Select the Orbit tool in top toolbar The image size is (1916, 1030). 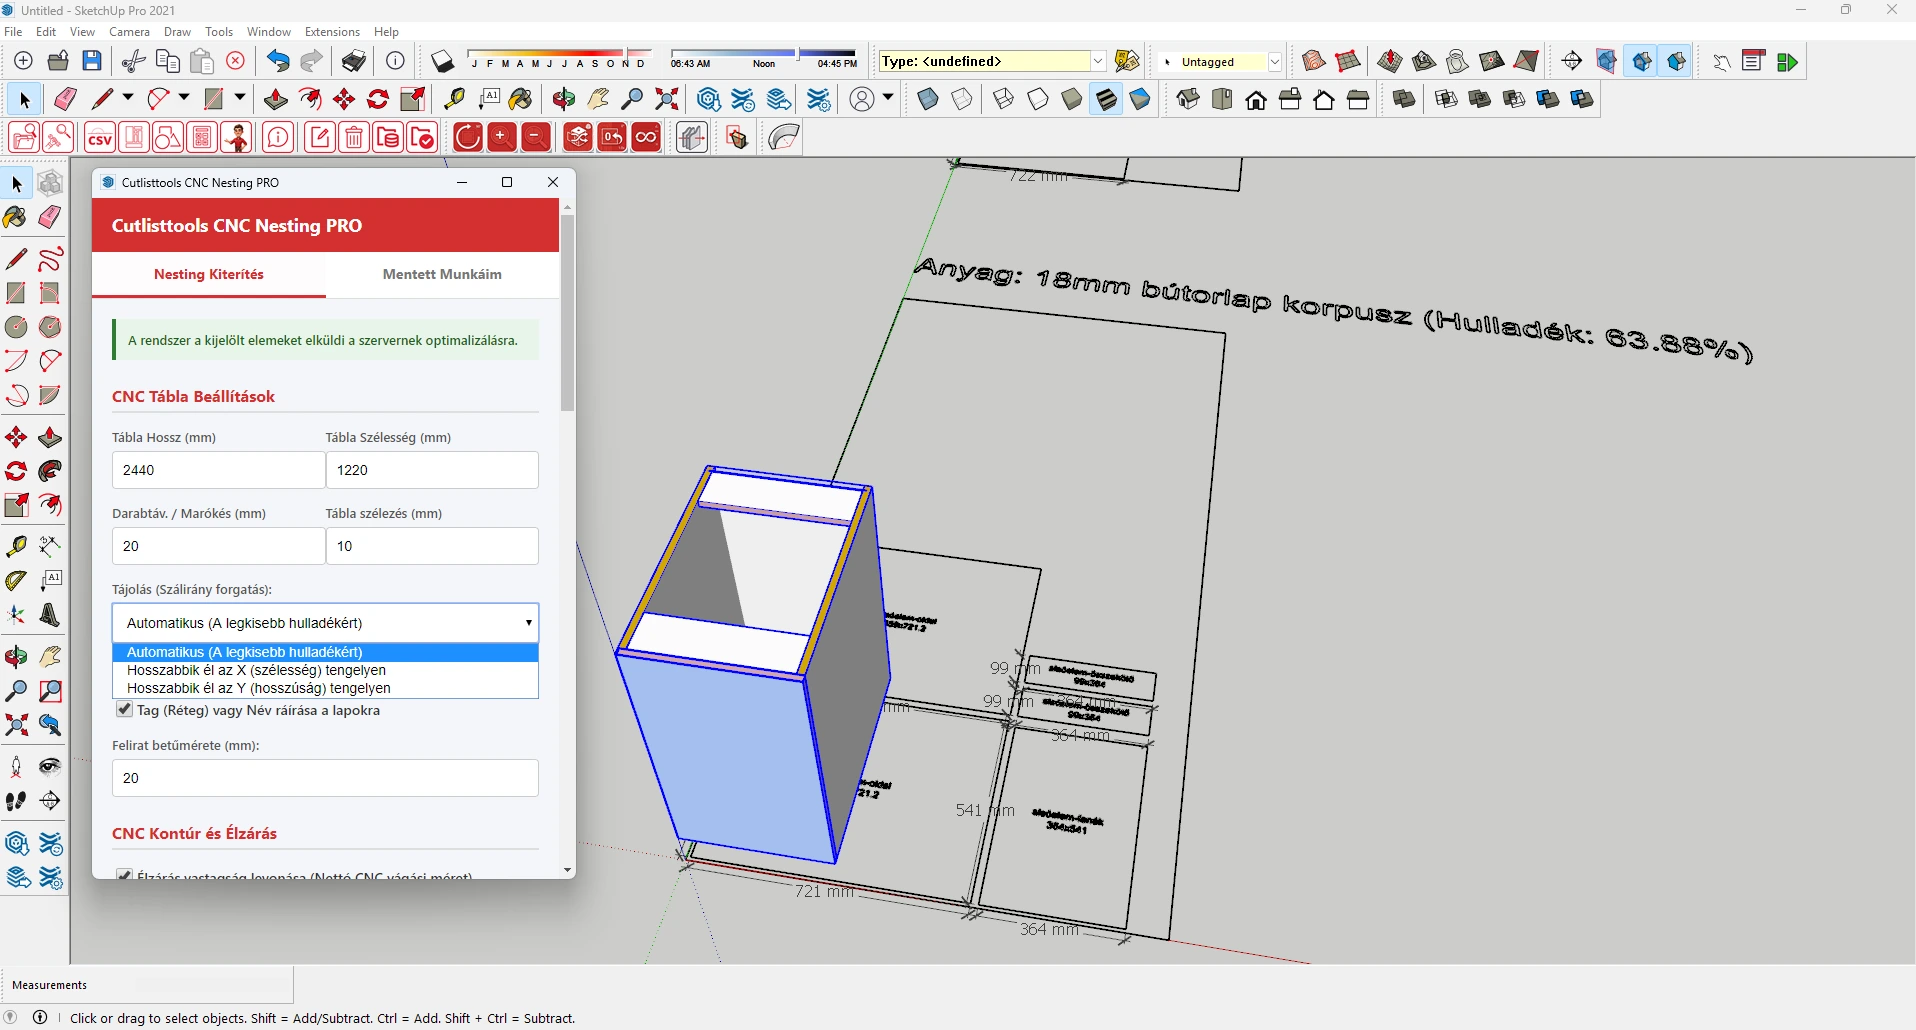pyautogui.click(x=564, y=99)
